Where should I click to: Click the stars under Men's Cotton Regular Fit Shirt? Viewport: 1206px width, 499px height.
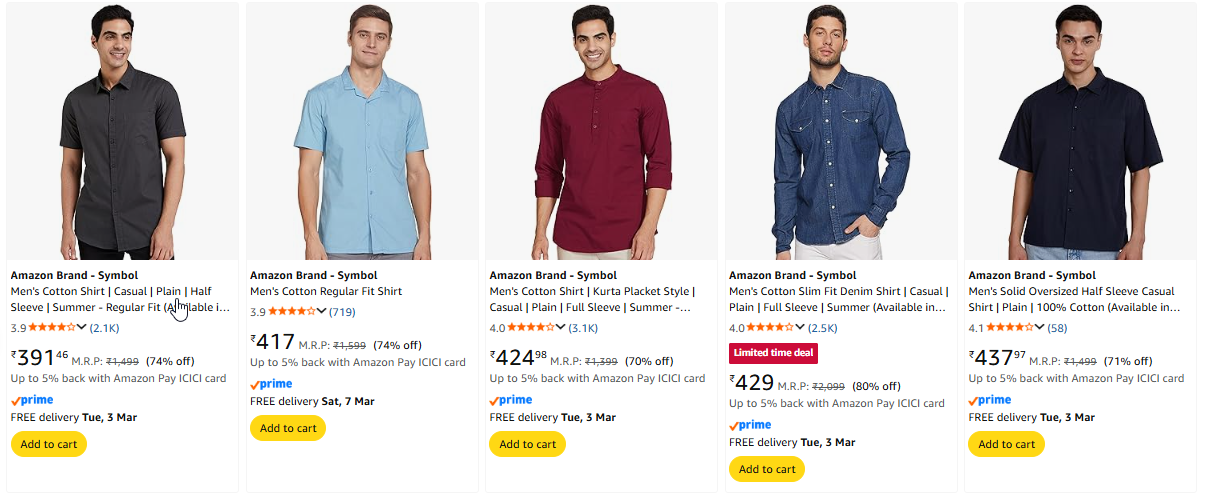[x=291, y=311]
